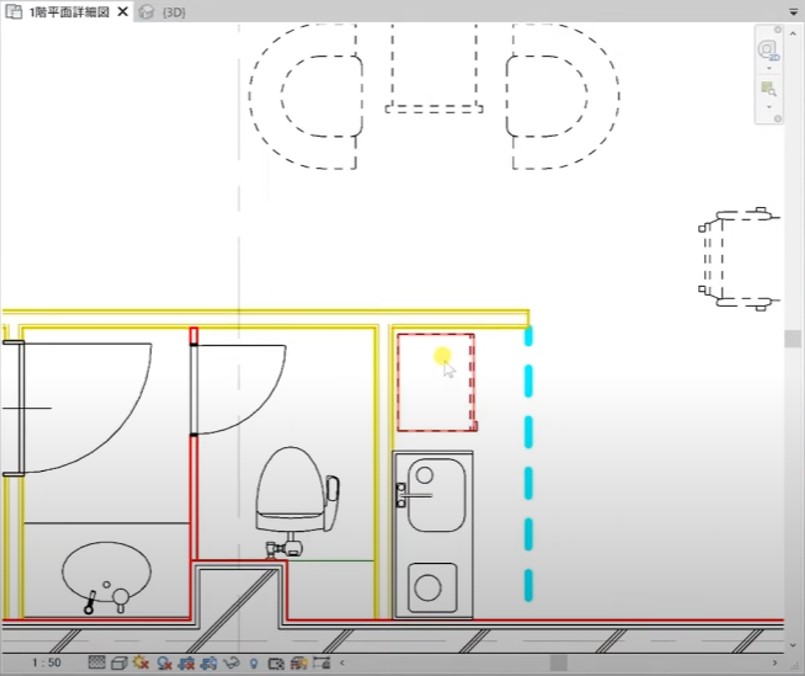Screen dimensions: 805x676
Task: Open Temporary Hide/Isolate glasses icon
Action: click(231, 663)
